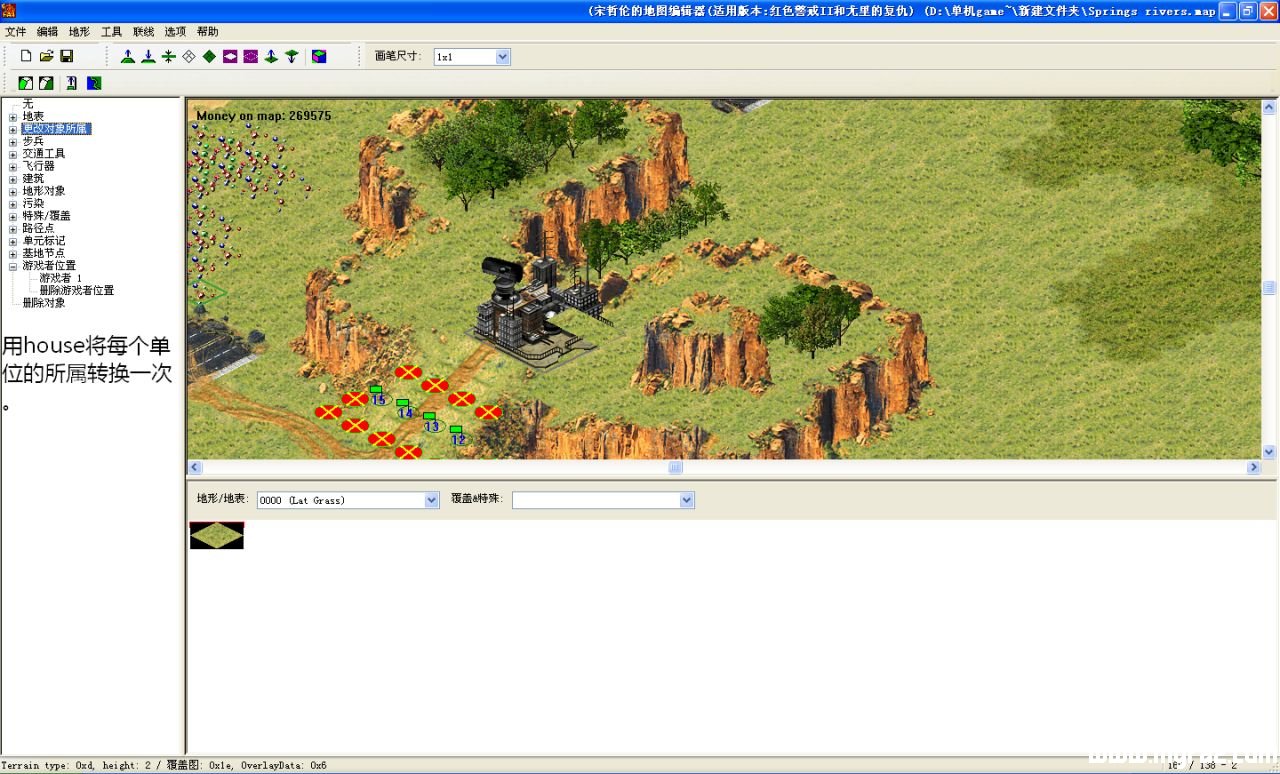This screenshot has height=774, width=1280.
Task: Expand the 步兵 tree node
Action: (x=13, y=142)
